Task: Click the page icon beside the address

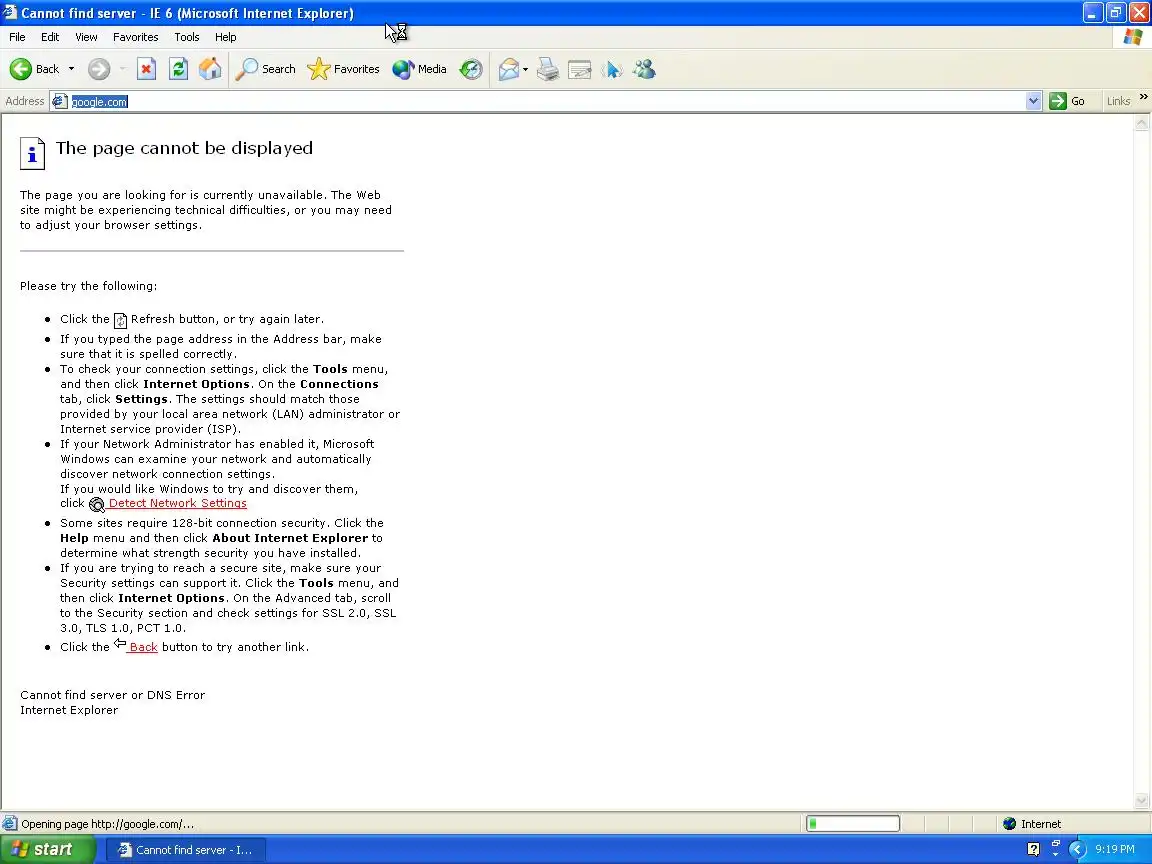Action: click(x=60, y=101)
